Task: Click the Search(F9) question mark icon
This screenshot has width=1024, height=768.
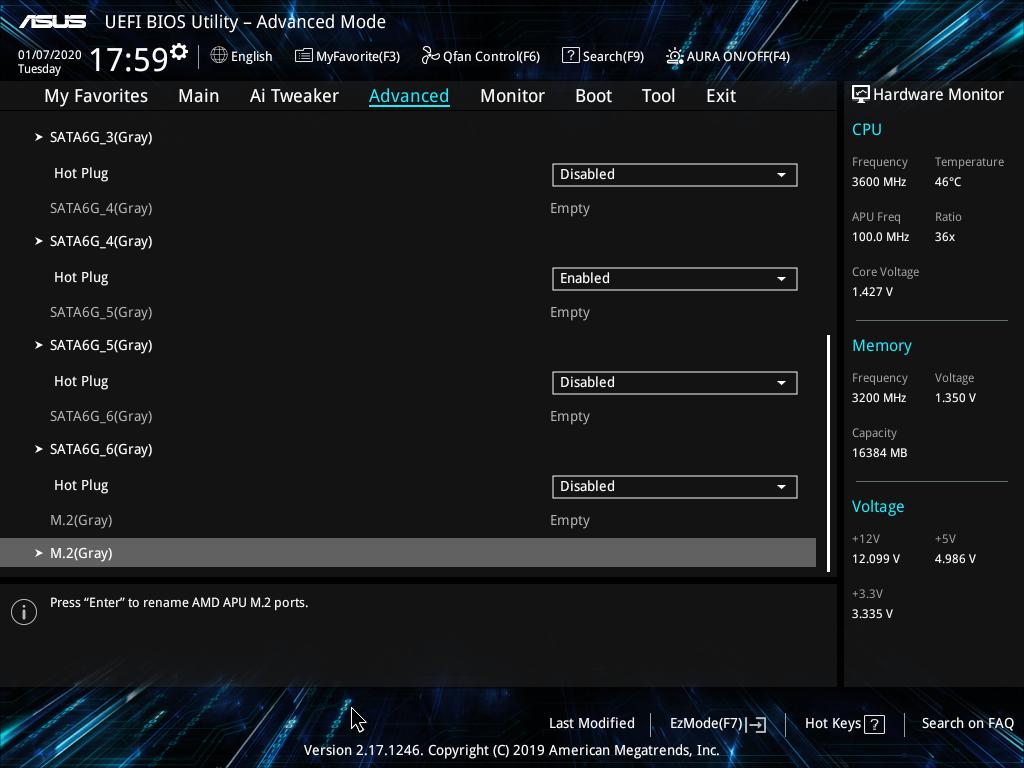Action: coord(570,56)
